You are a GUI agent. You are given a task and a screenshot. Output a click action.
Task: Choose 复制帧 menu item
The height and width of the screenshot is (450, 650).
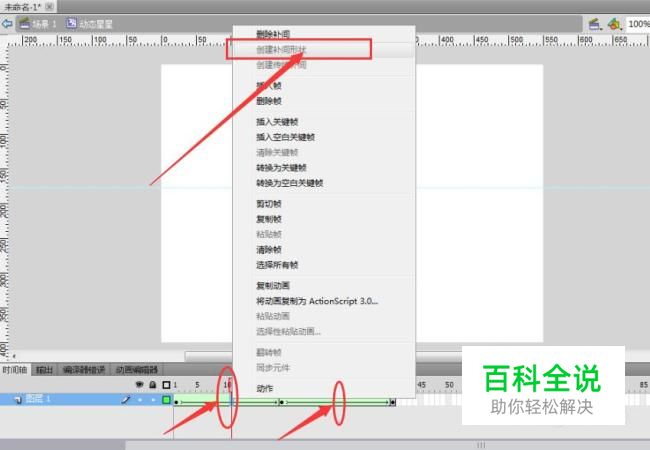coord(269,219)
